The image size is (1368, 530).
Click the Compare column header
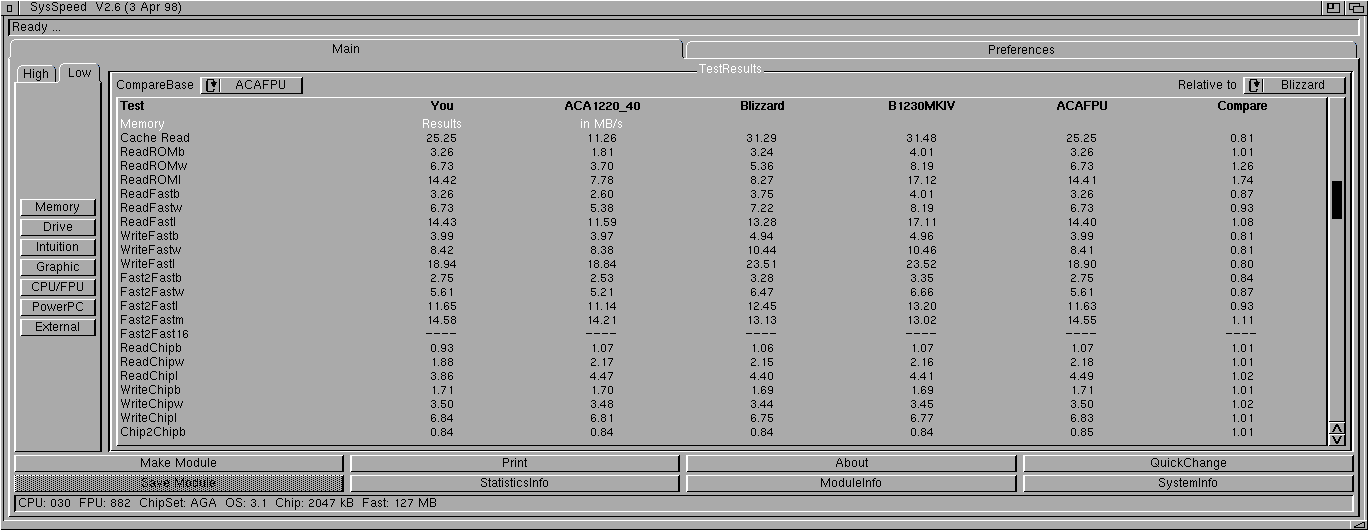1242,106
